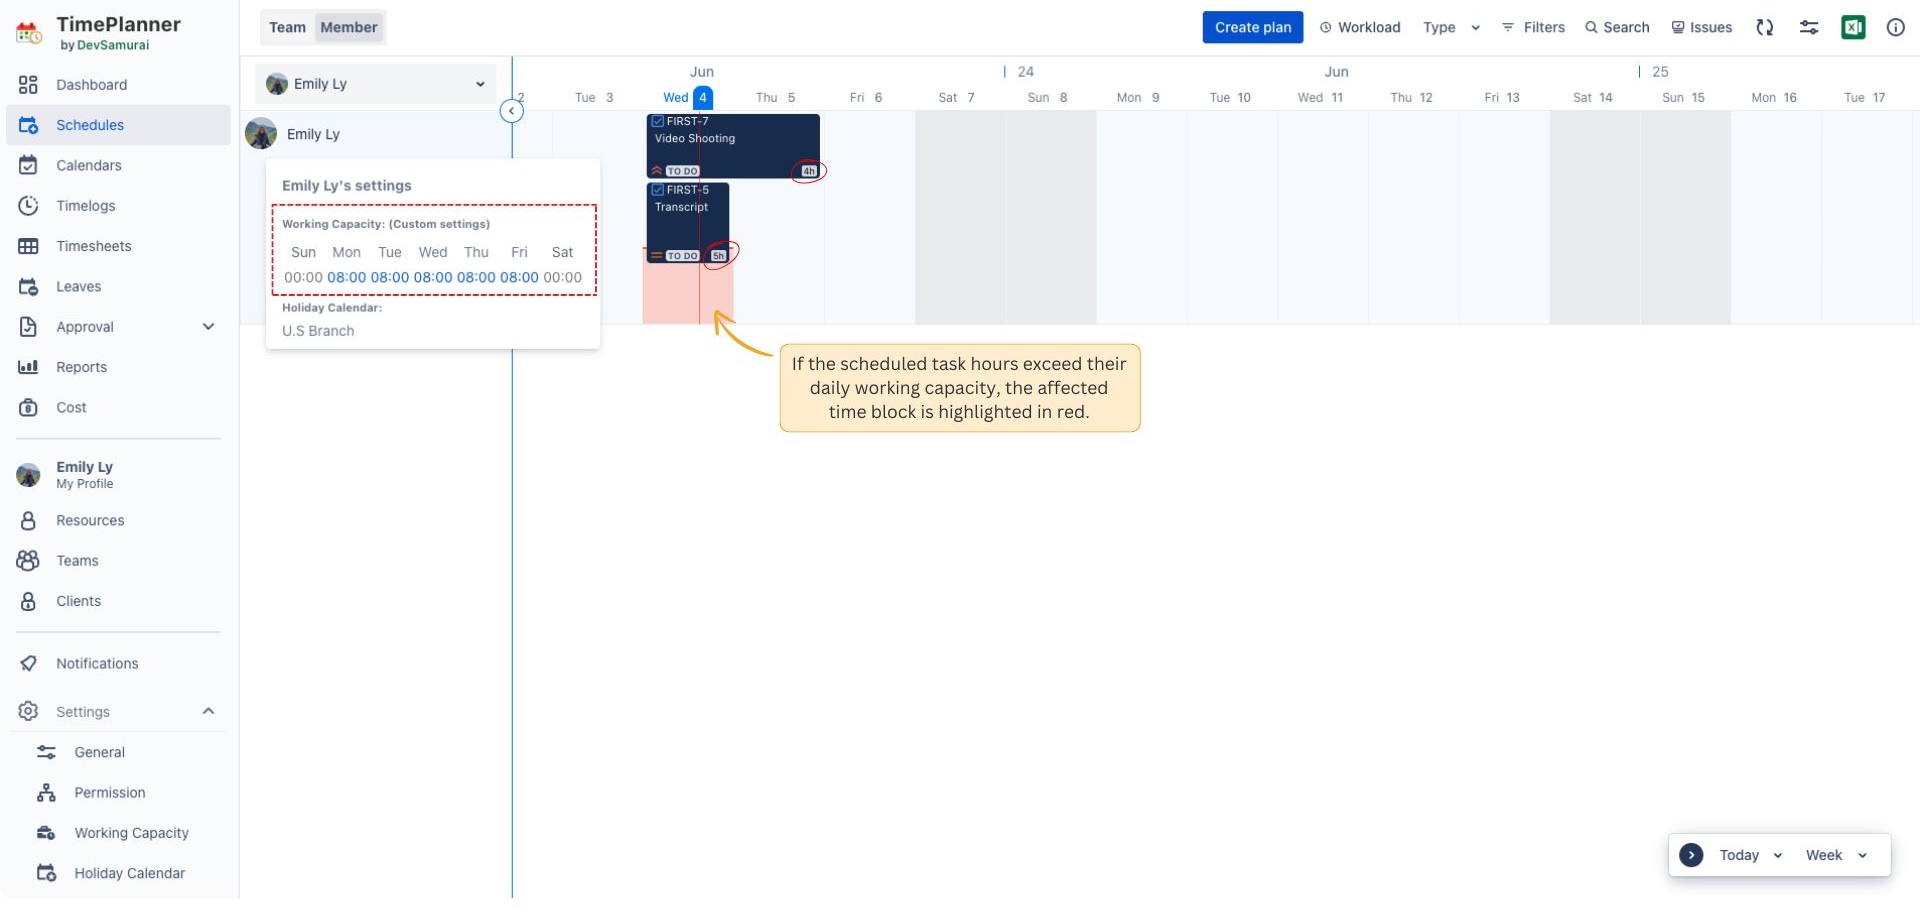Open the Cost page
This screenshot has height=913, width=1920.
point(71,407)
